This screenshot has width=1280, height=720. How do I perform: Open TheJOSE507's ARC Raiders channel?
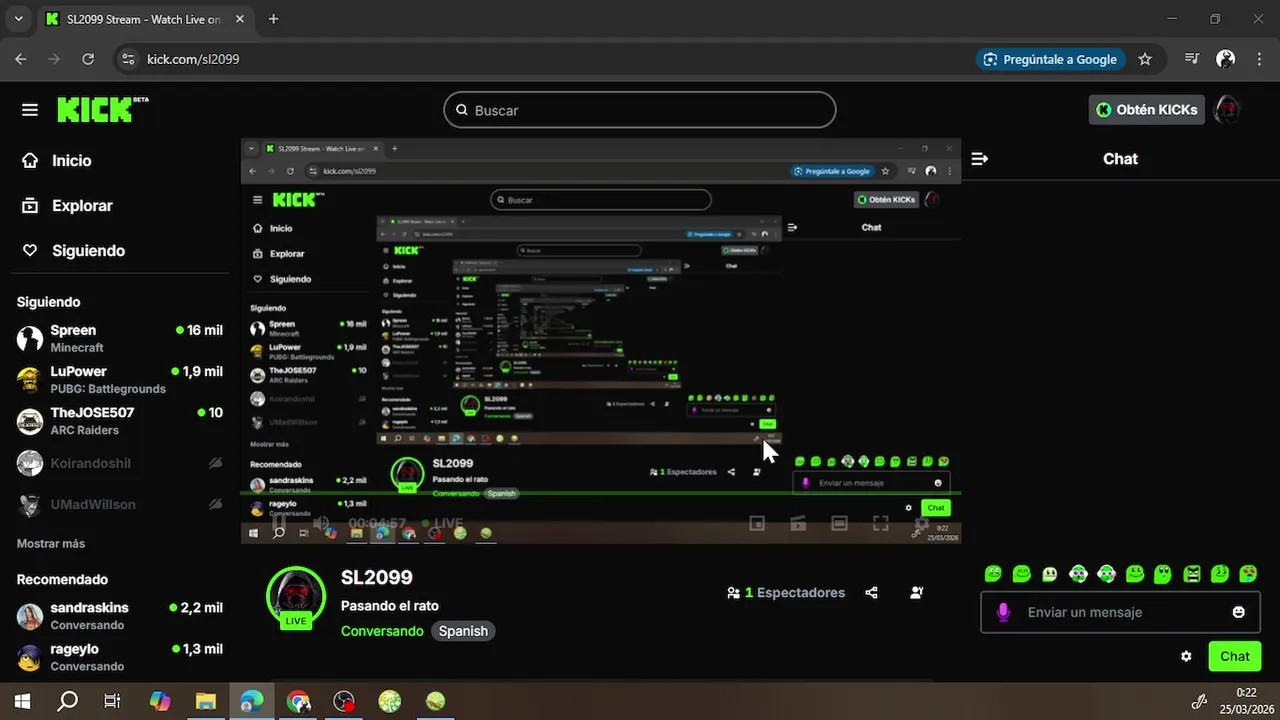click(120, 420)
